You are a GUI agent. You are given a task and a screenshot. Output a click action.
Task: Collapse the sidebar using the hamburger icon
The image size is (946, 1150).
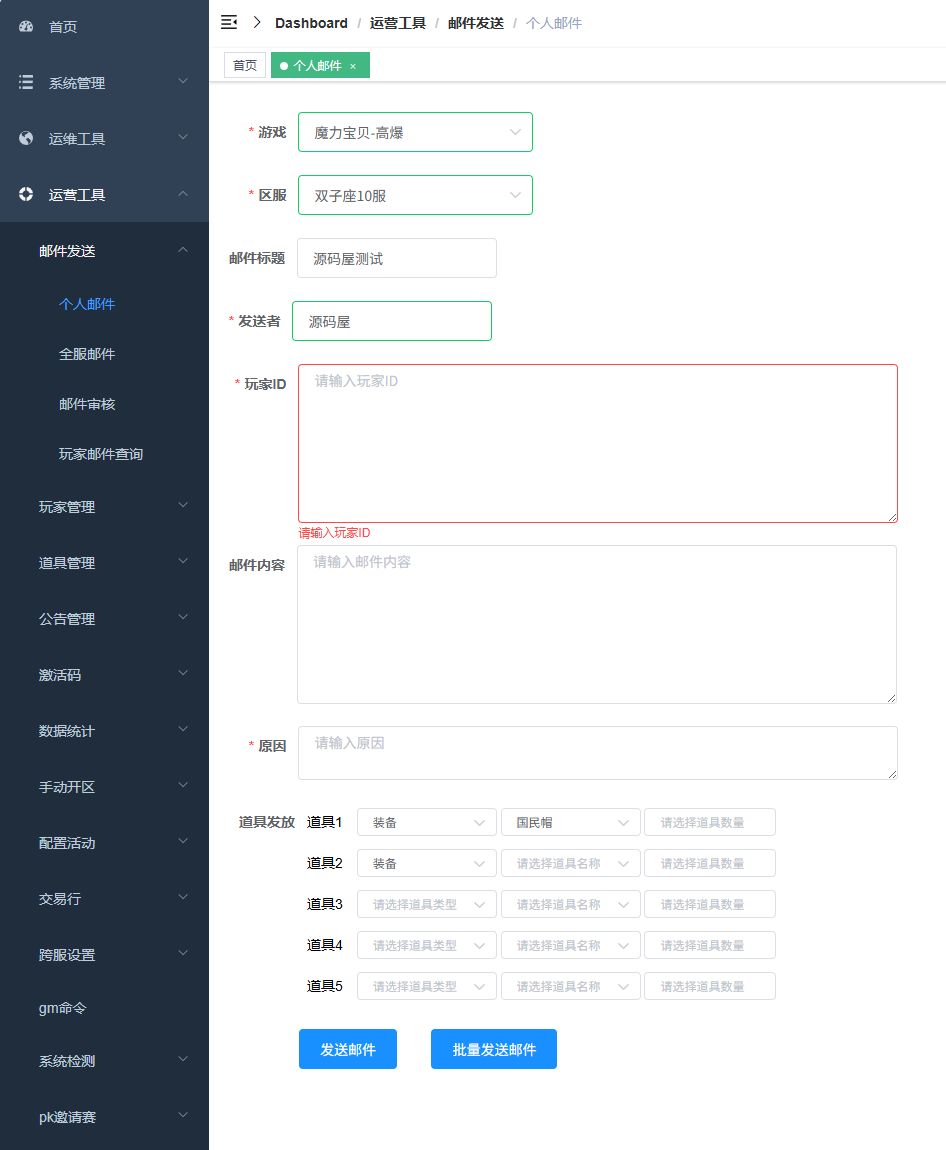pos(229,21)
